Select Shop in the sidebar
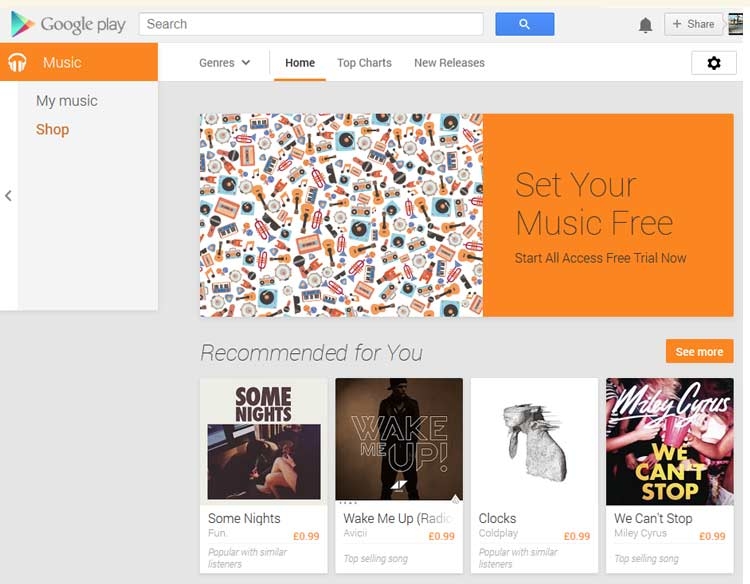 pyautogui.click(x=52, y=129)
